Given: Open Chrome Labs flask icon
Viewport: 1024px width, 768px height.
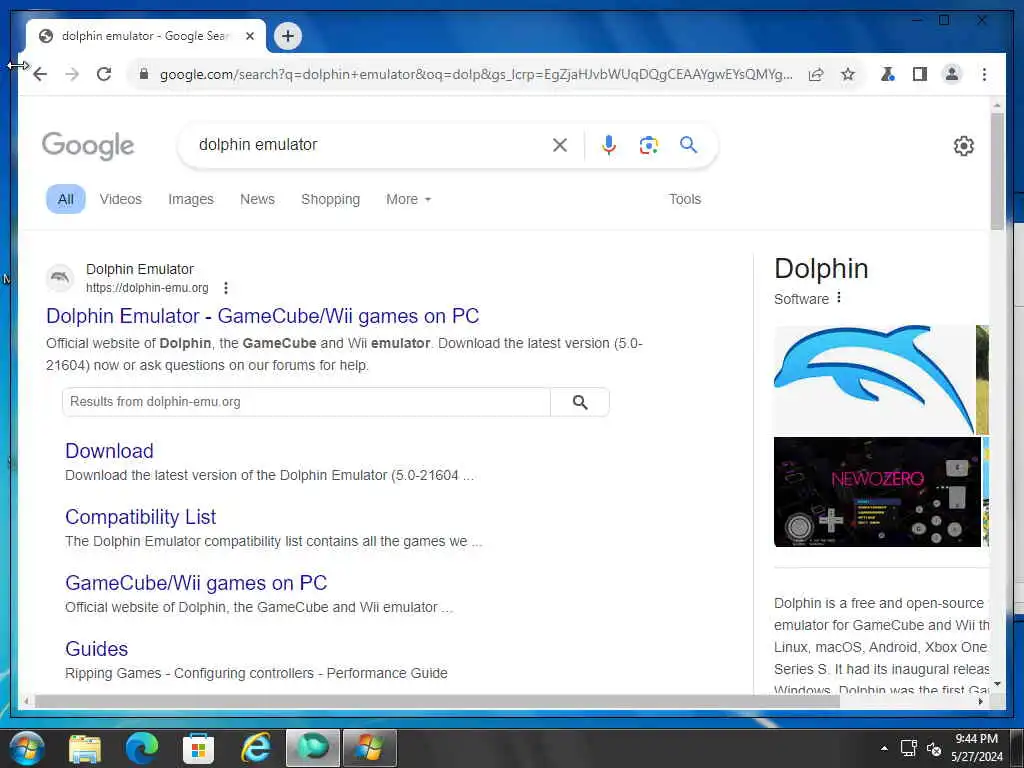Looking at the screenshot, I should pyautogui.click(x=887, y=74).
